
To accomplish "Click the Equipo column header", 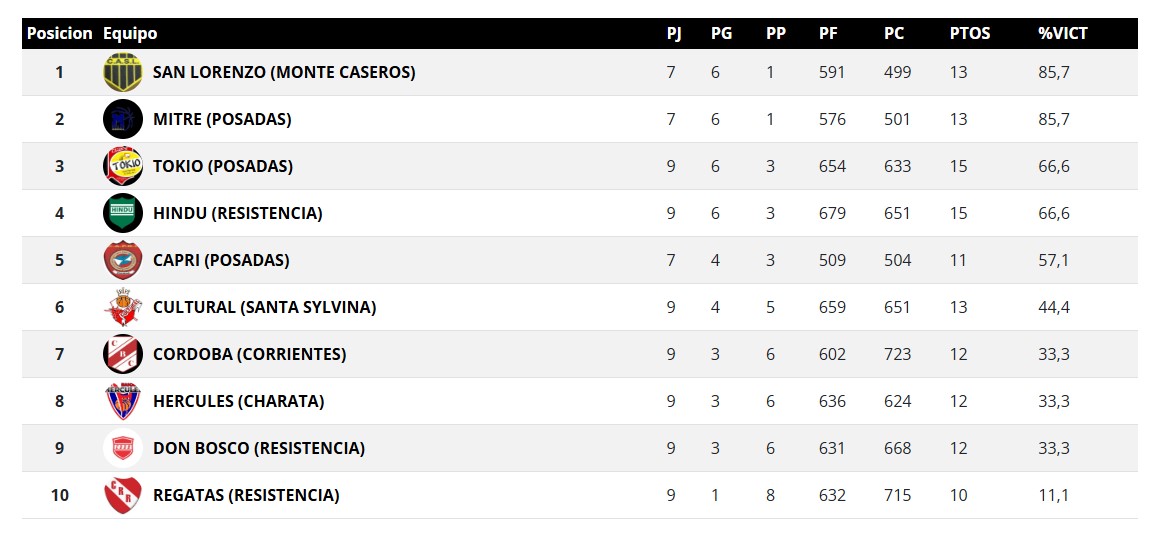I will [130, 33].
